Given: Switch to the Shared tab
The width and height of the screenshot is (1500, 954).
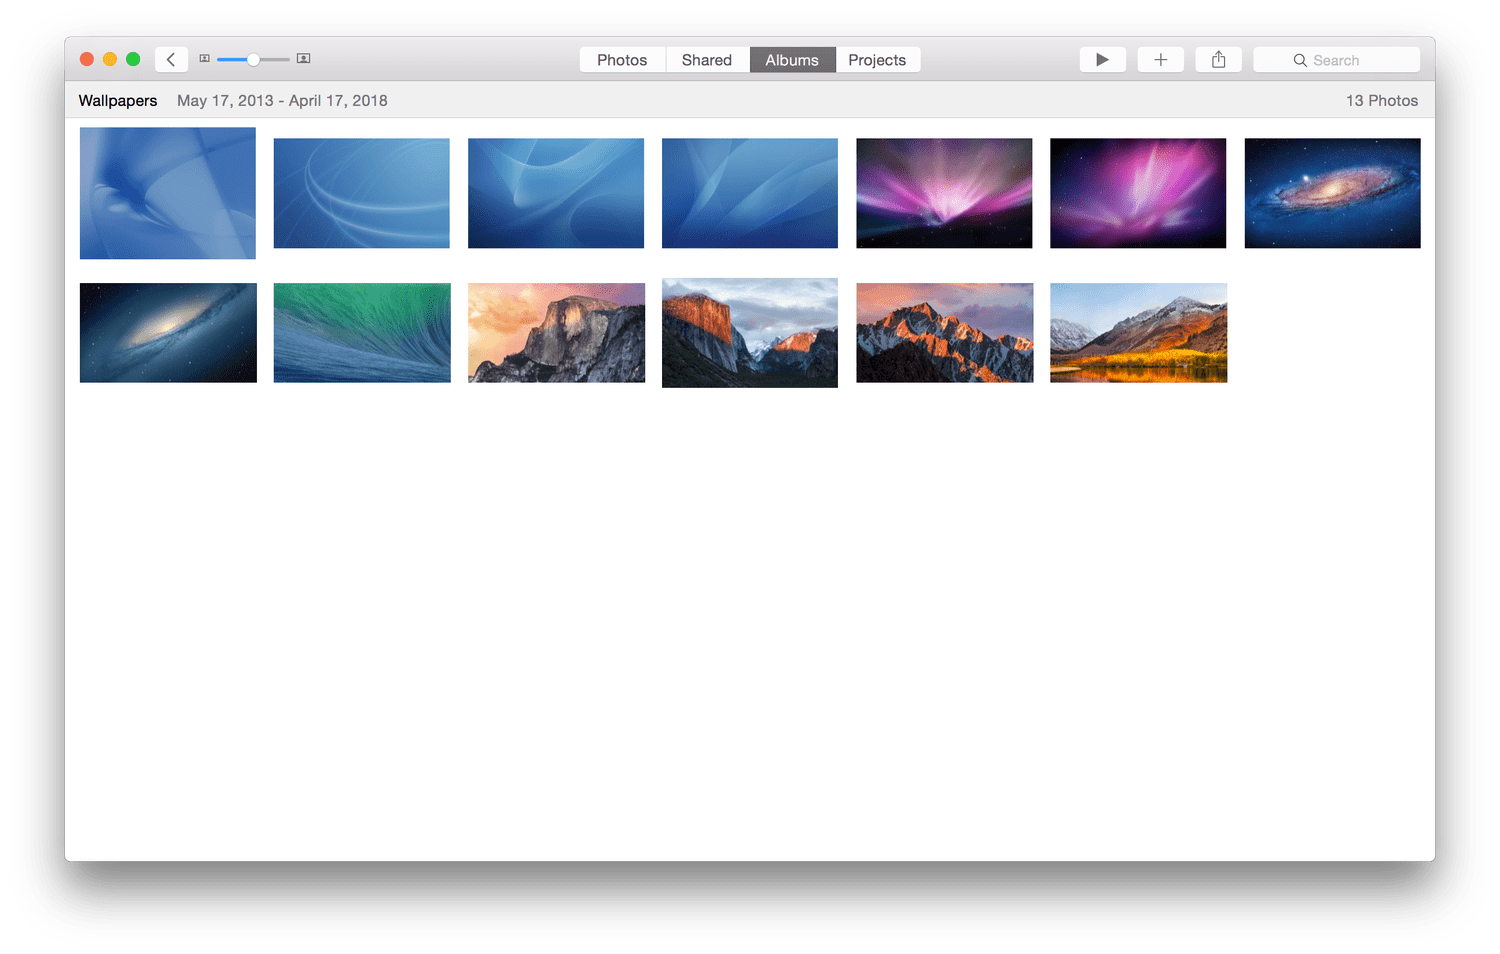Looking at the screenshot, I should pyautogui.click(x=707, y=60).
